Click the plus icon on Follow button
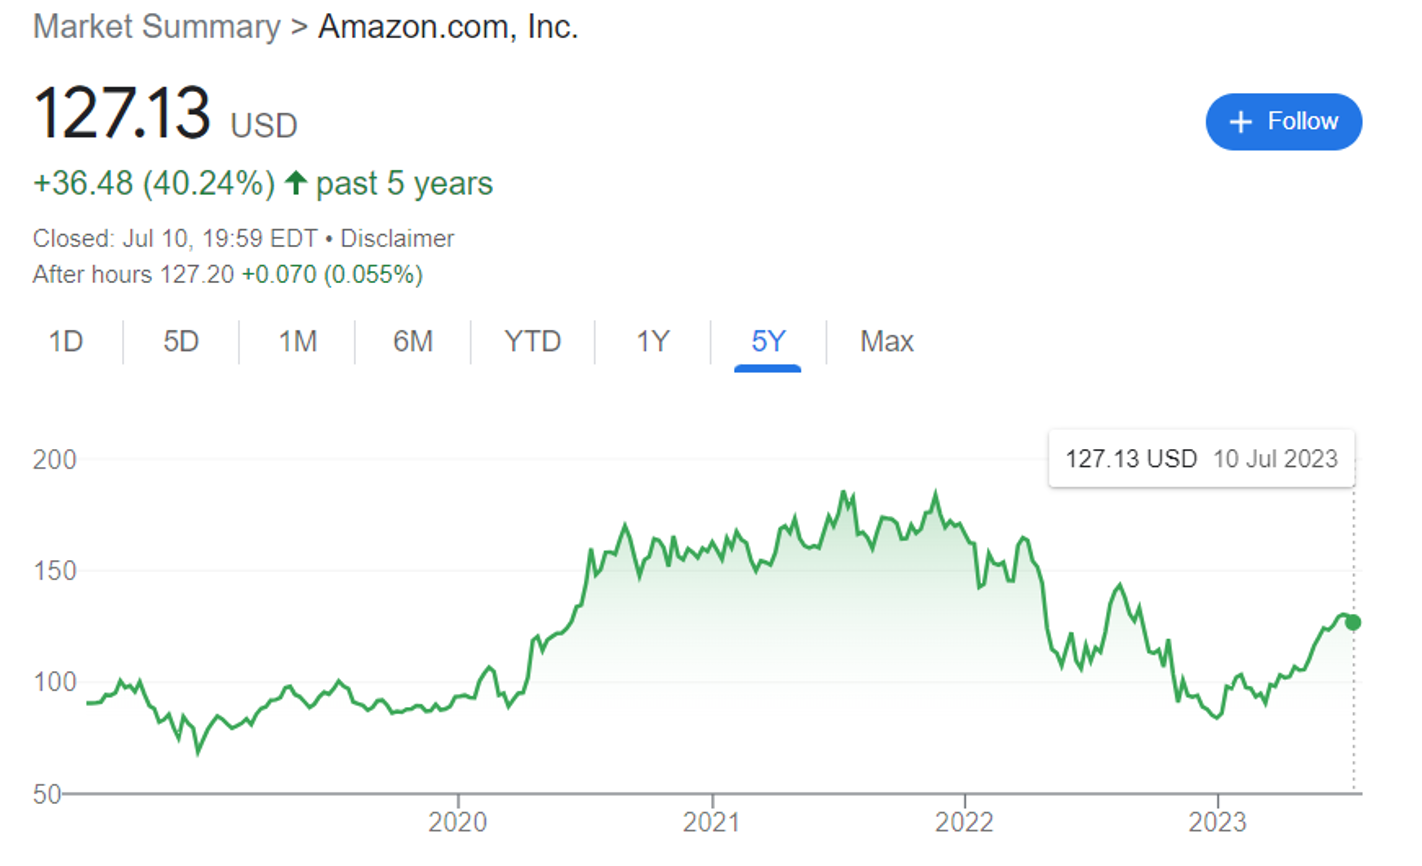 [x=1240, y=122]
